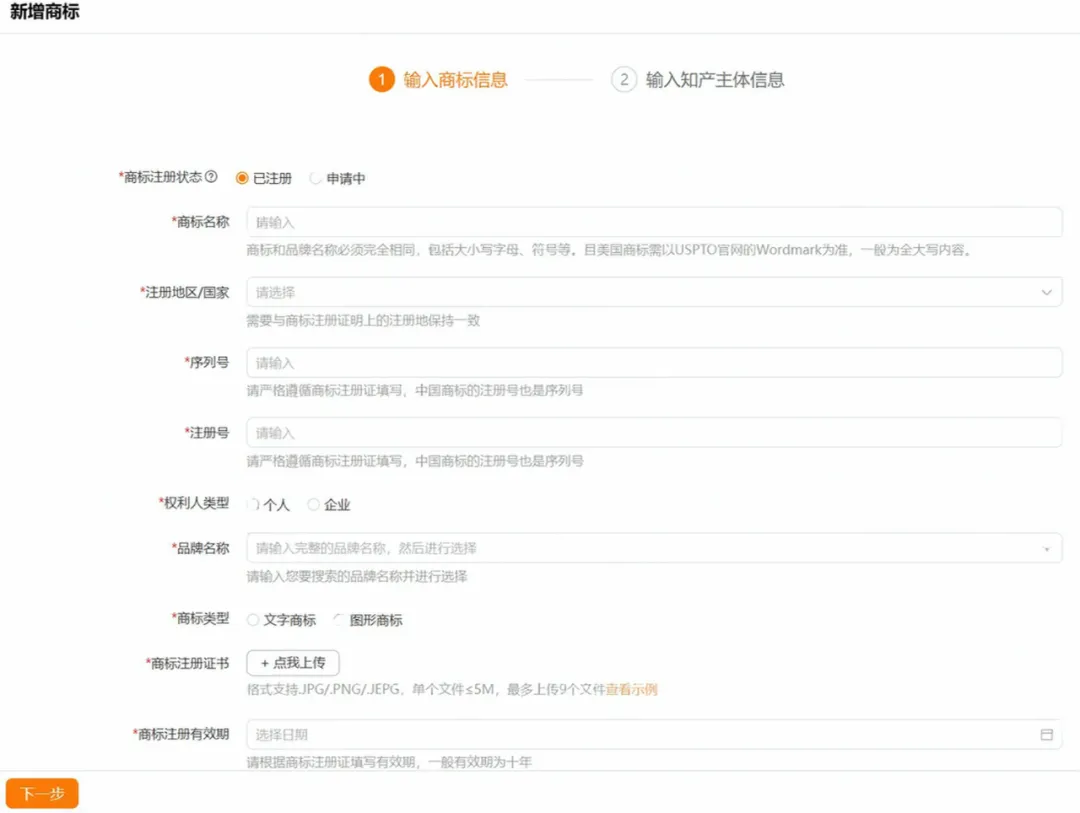Focus the 序列号 input field
Screen dimensions: 1080x813
(x=654, y=362)
